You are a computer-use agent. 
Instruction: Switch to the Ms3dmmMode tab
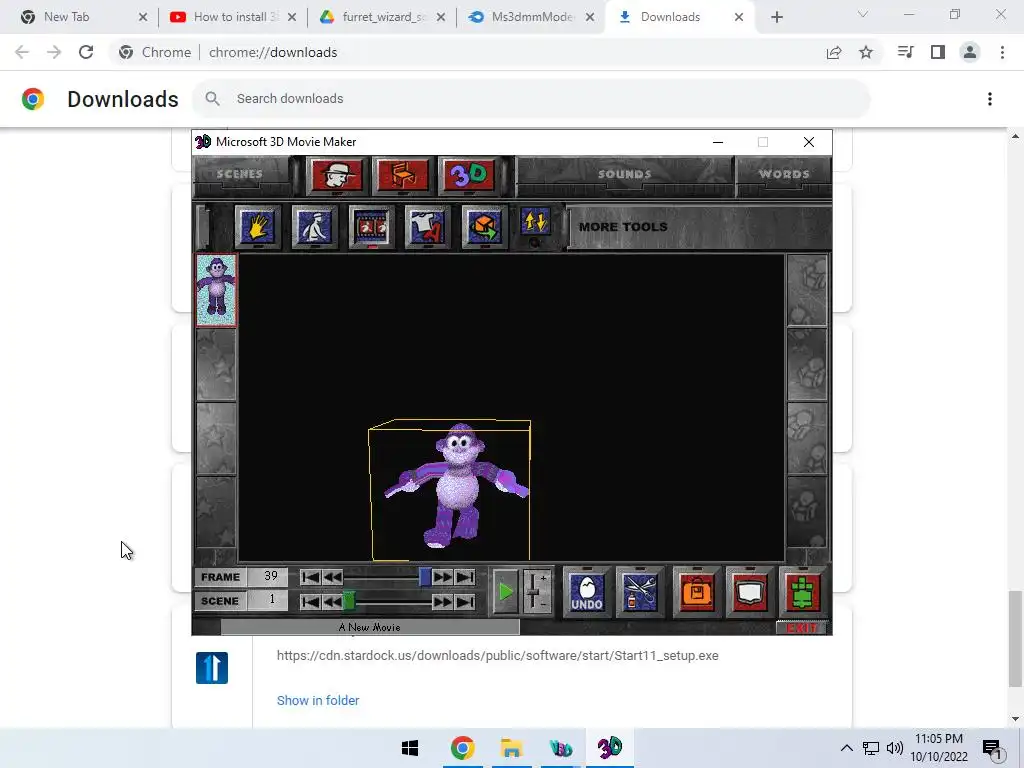click(x=532, y=17)
